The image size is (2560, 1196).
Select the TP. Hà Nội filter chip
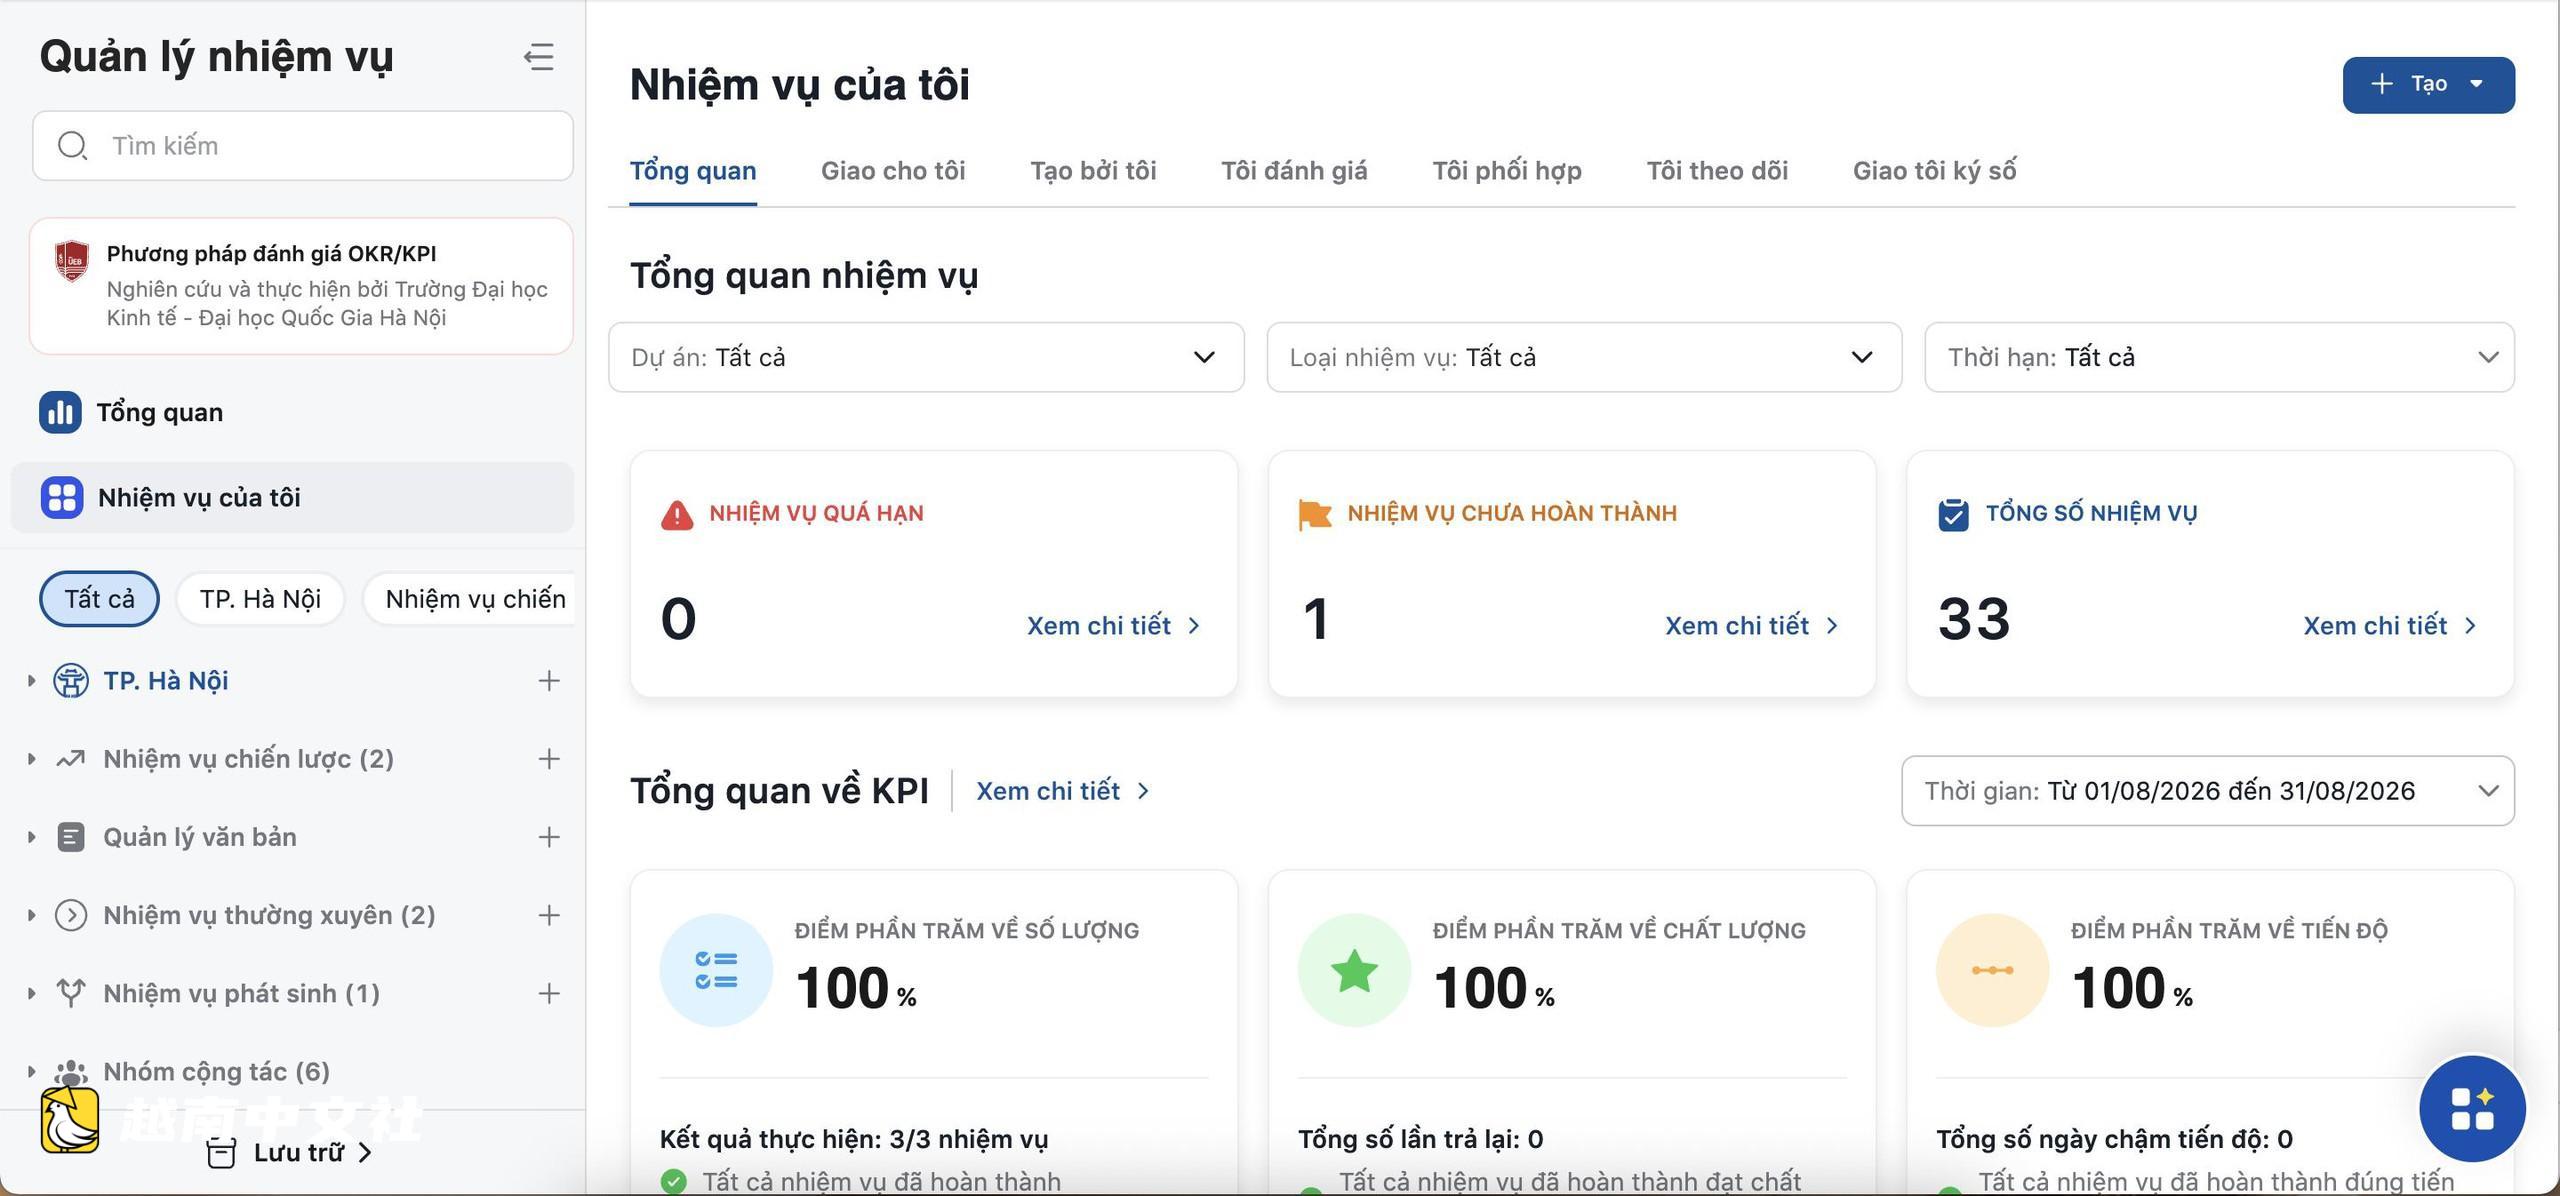(x=260, y=599)
